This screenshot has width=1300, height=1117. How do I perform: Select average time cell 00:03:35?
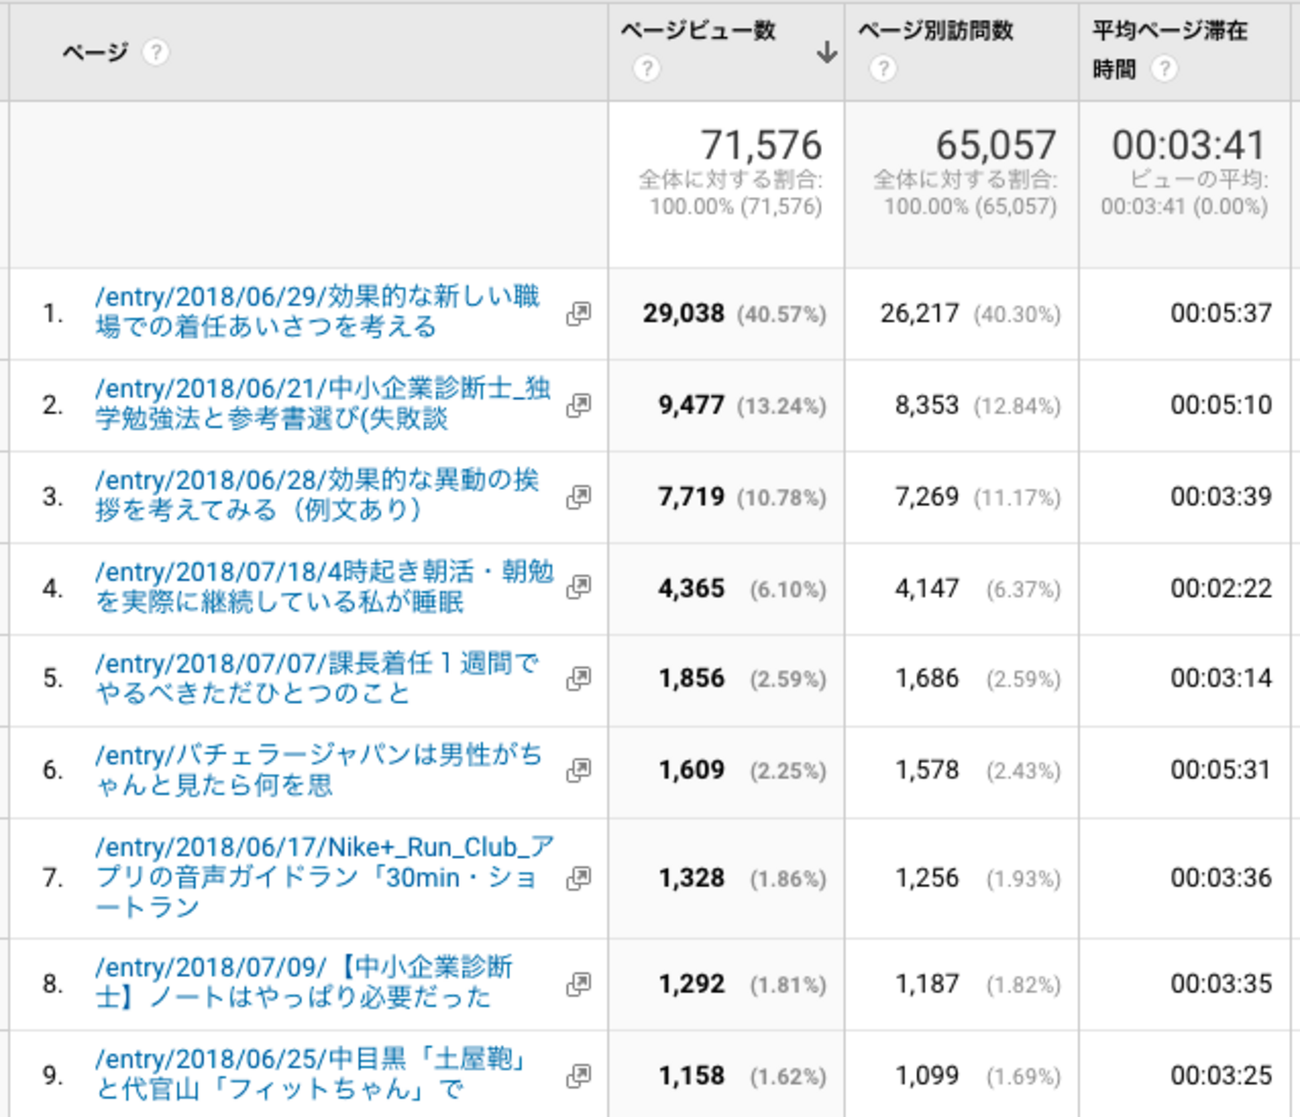pyautogui.click(x=1221, y=984)
